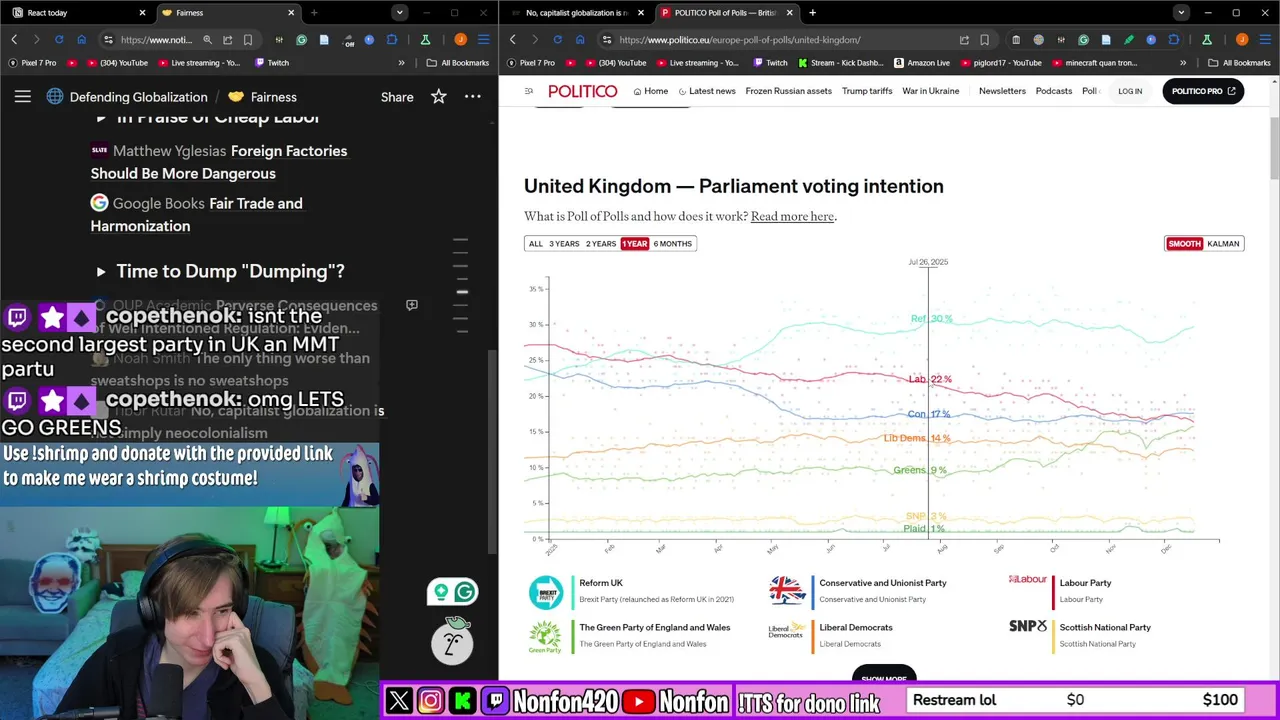The width and height of the screenshot is (1280, 720).
Task: Open Podcasts in POLITICO nav
Action: pyautogui.click(x=1054, y=91)
